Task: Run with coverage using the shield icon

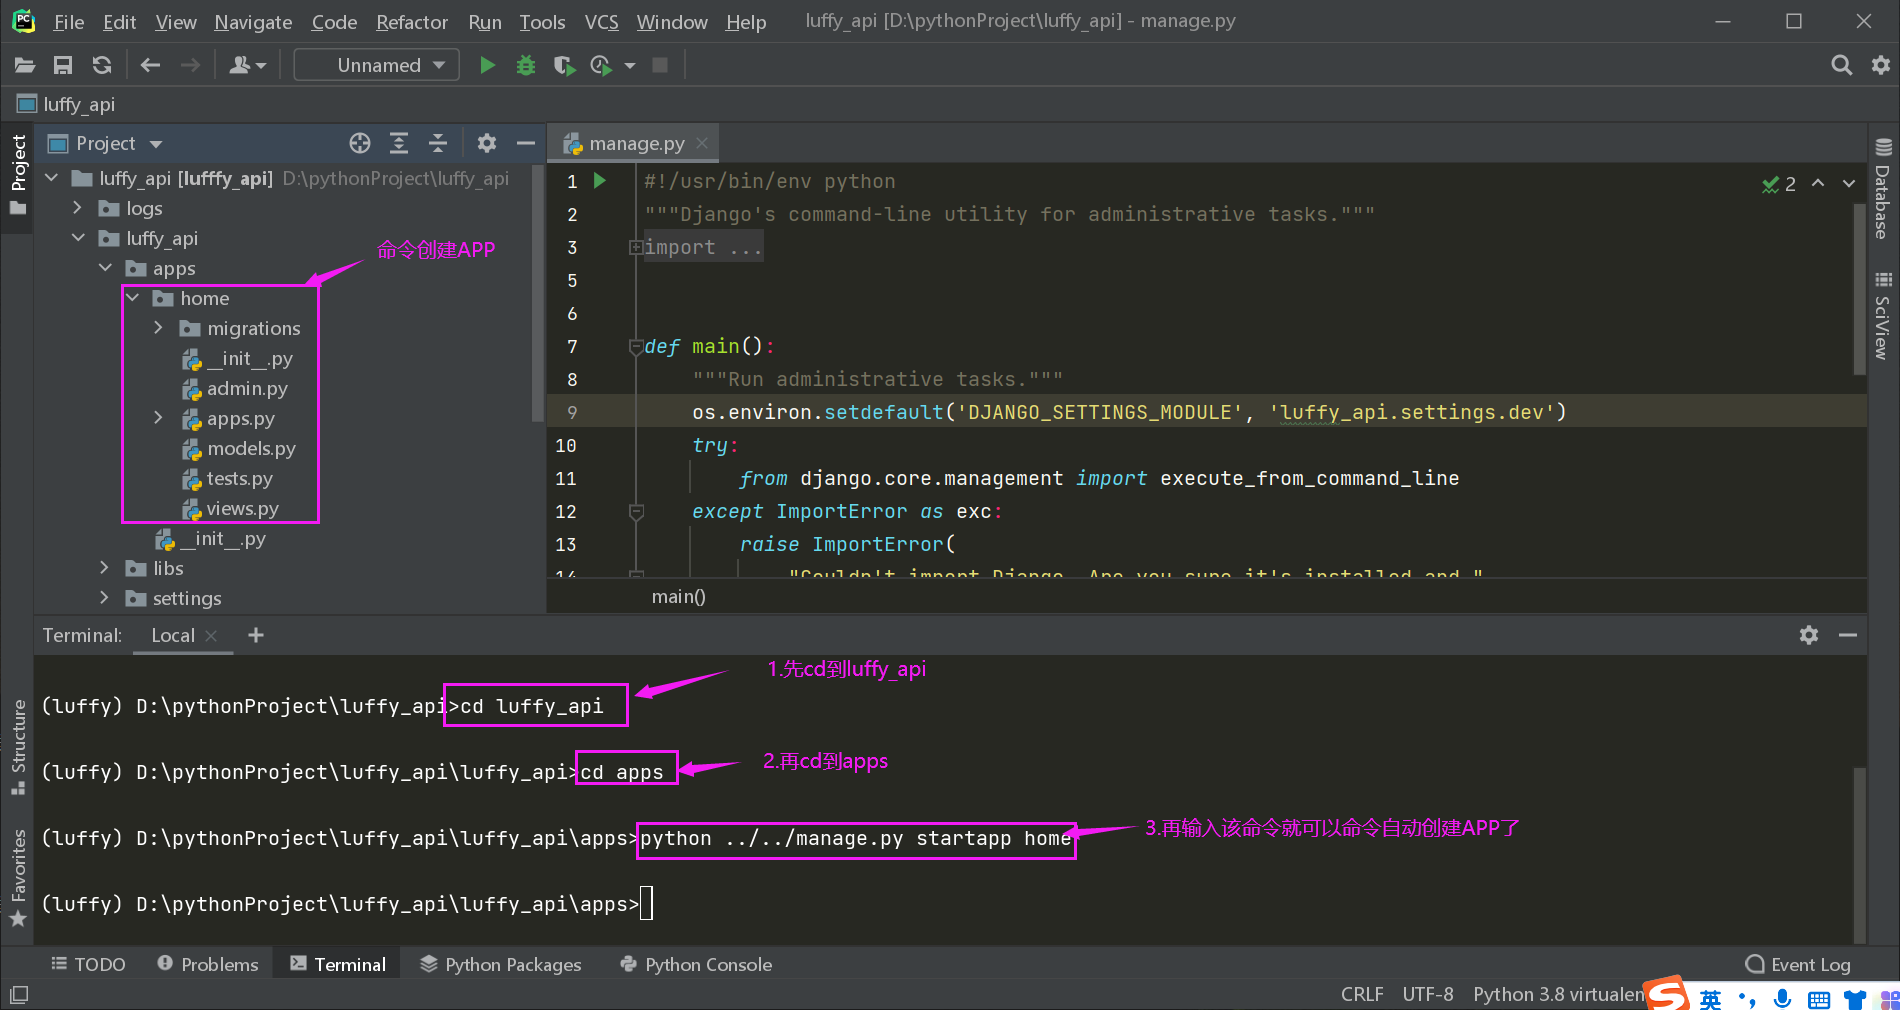Action: [x=564, y=65]
